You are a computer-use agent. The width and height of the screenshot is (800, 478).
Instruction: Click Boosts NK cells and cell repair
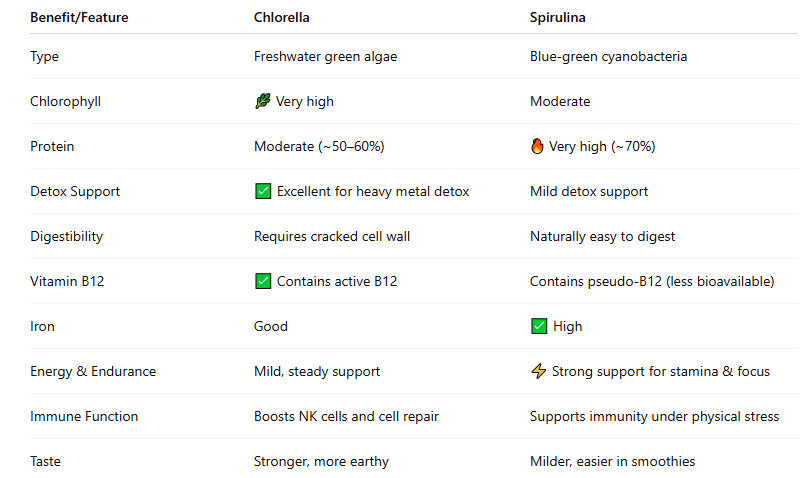(346, 416)
